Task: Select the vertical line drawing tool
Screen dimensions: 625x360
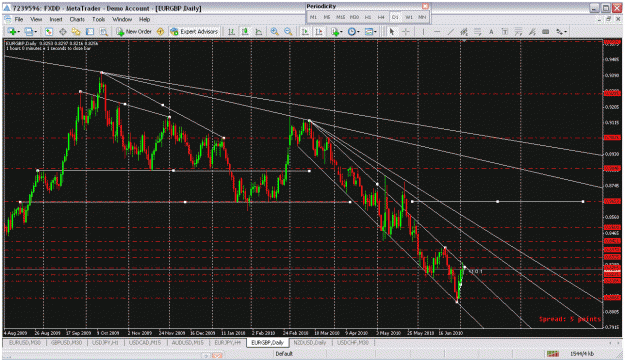Action: click(423, 31)
